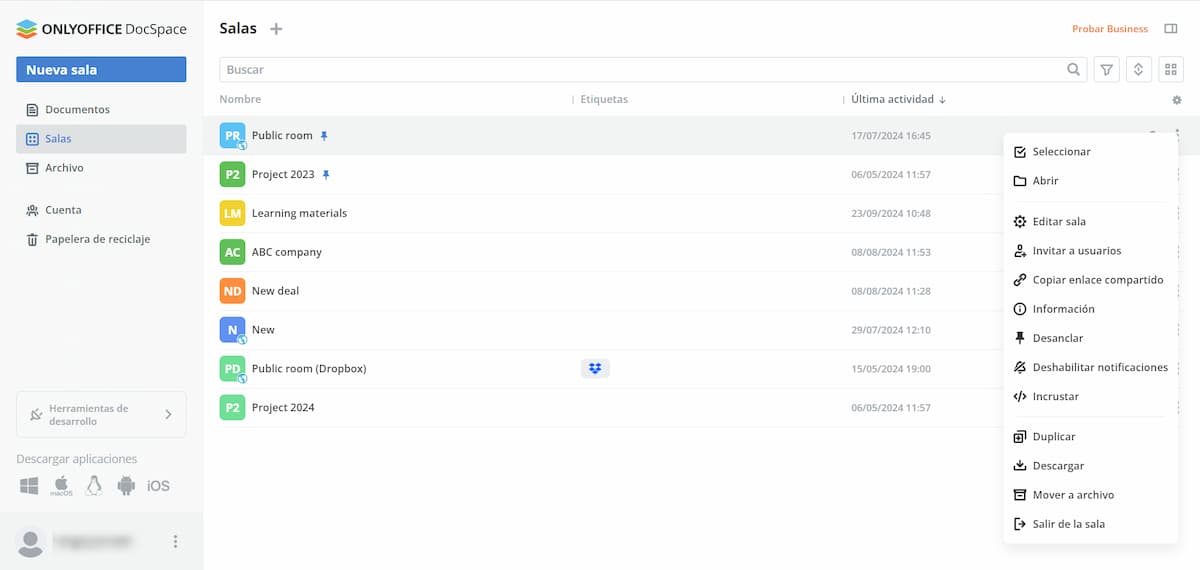The height and width of the screenshot is (570, 1200).
Task: Click the Buscar search field
Action: click(640, 70)
